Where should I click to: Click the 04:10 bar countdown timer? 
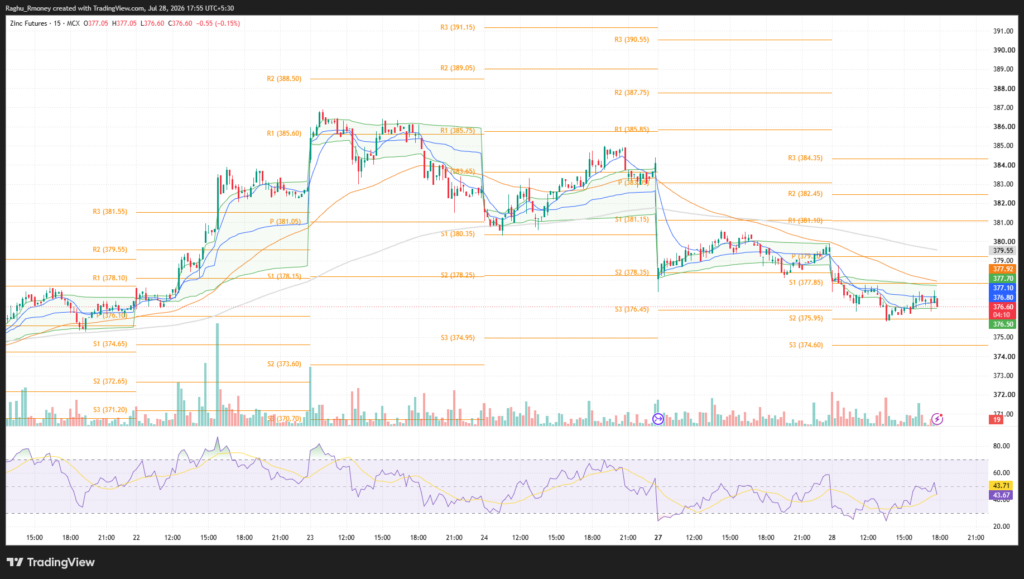[1002, 315]
